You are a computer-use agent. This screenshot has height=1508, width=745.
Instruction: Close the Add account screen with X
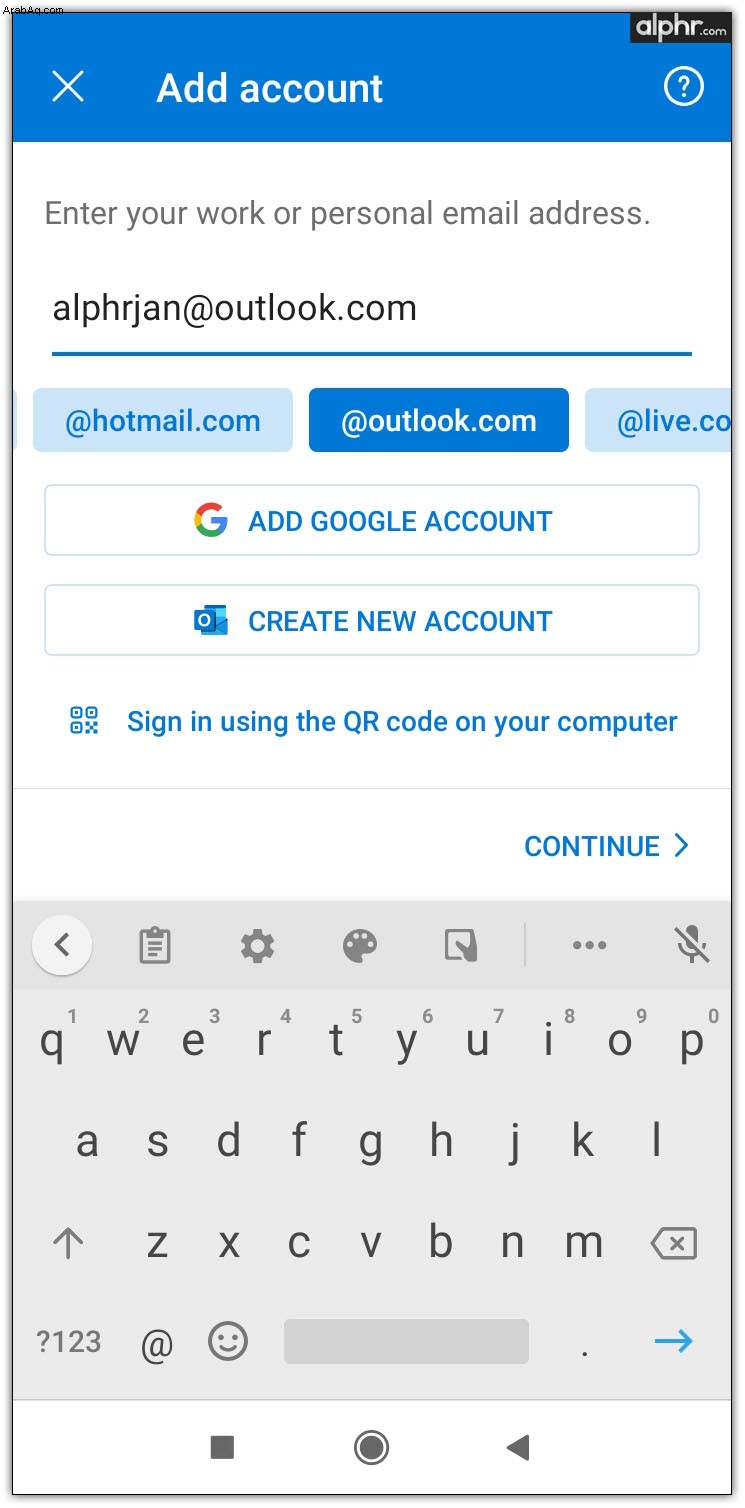coord(68,87)
